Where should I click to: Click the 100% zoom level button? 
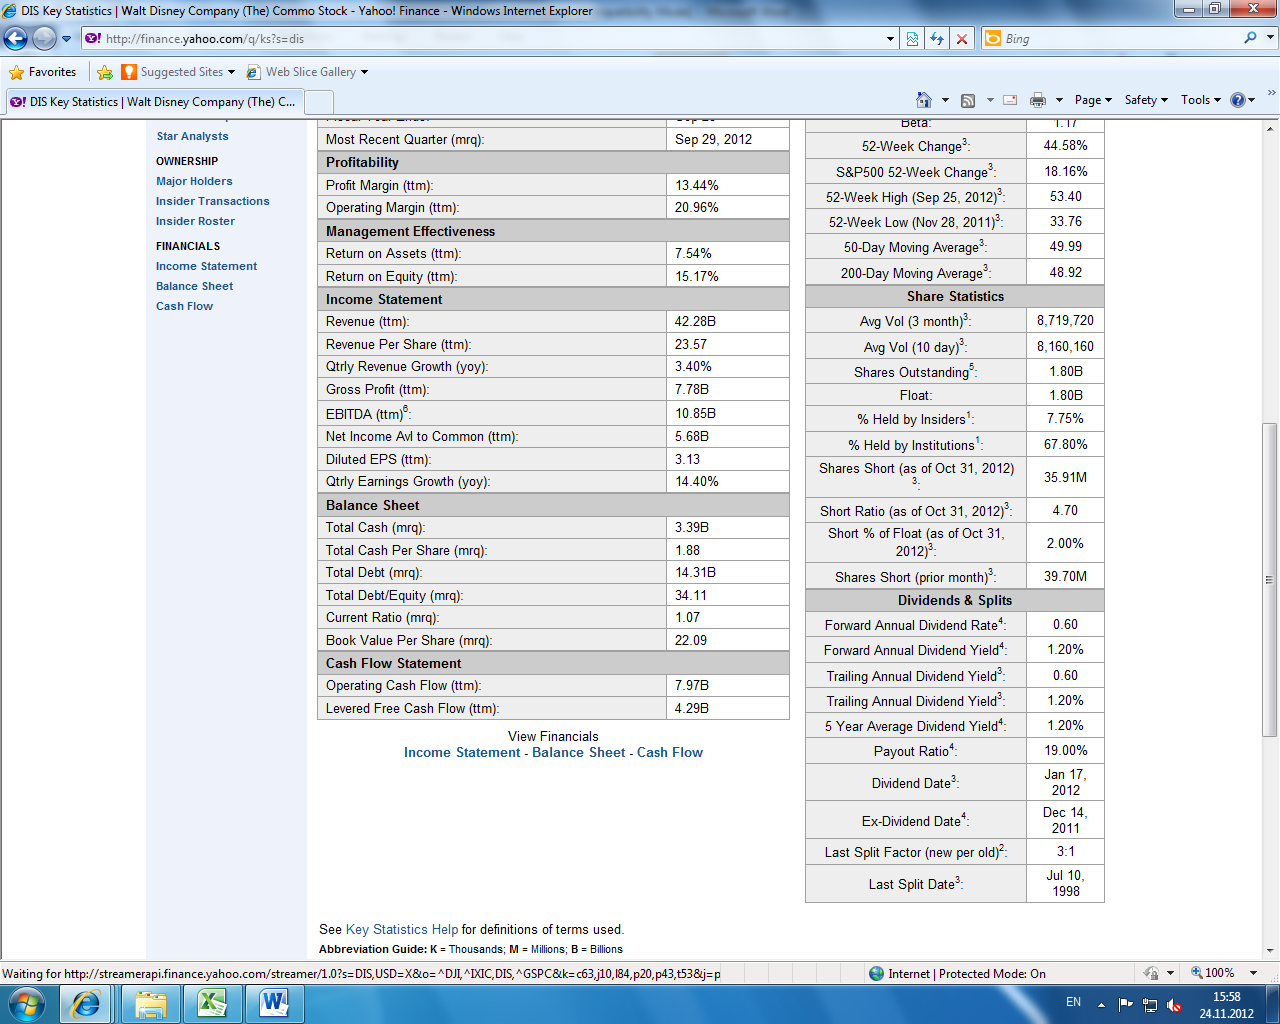(1213, 973)
